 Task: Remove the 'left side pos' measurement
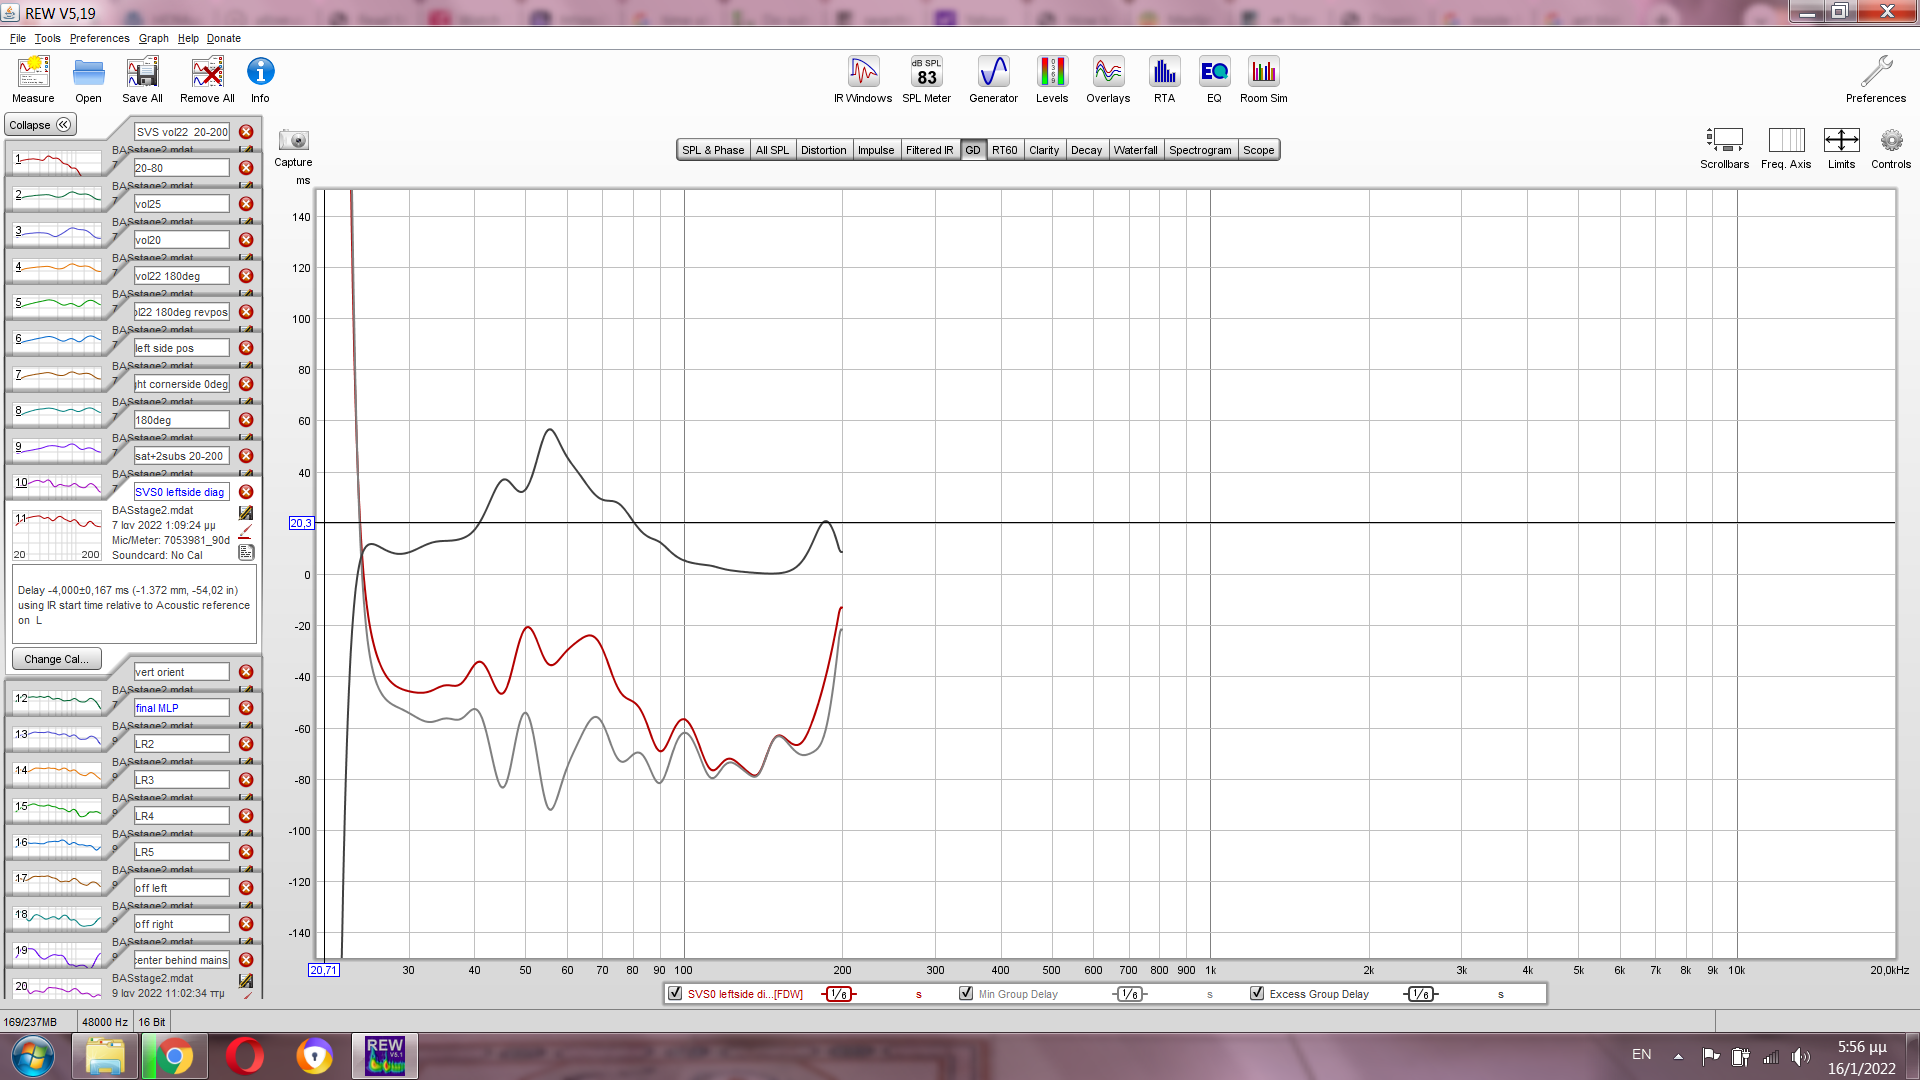point(246,348)
